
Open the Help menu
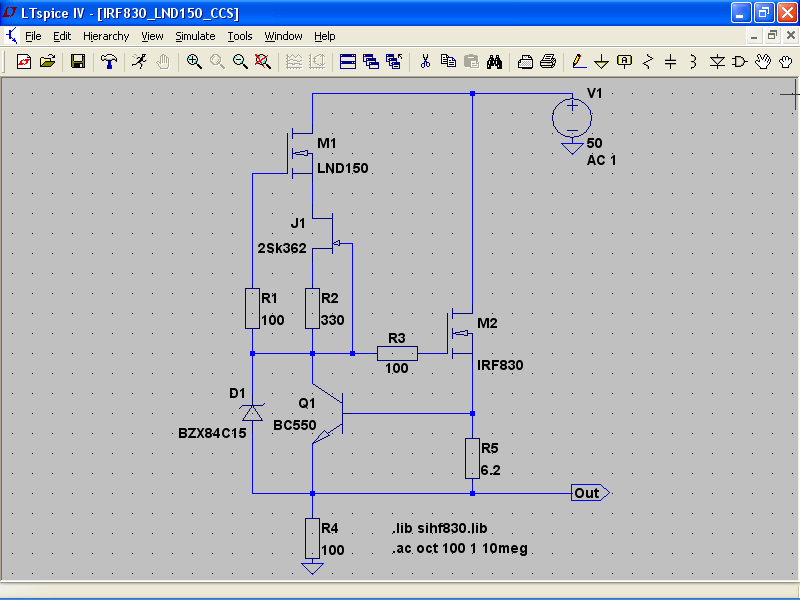click(x=324, y=36)
